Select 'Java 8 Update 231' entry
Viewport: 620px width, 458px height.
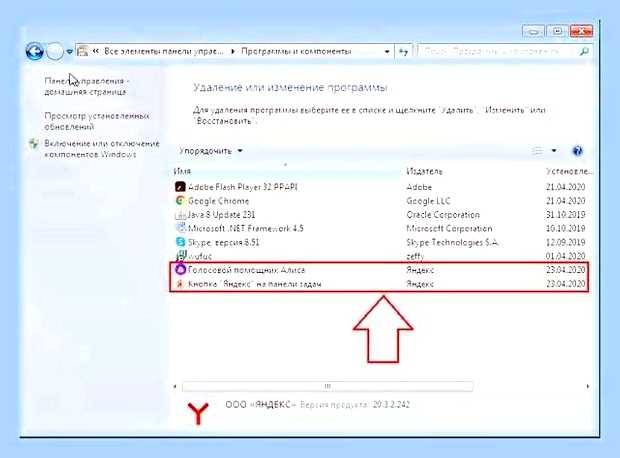click(x=221, y=215)
